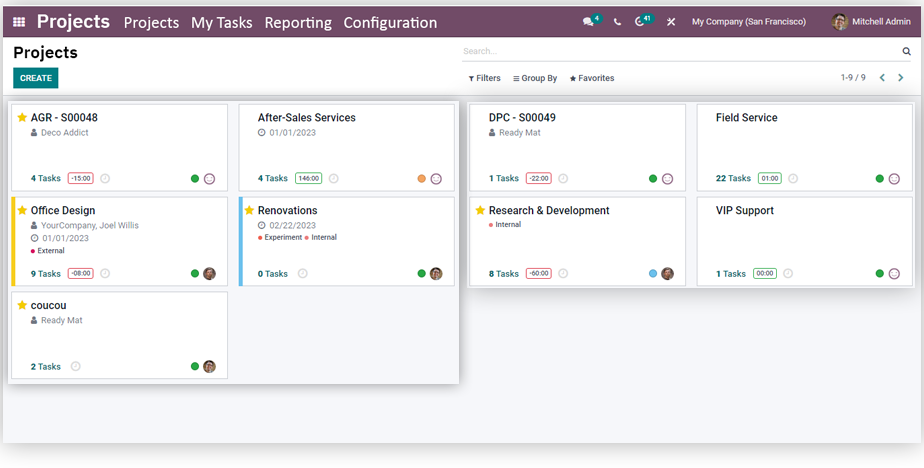Click activity clock icon on Office Design
Viewport: 924px width, 468px height.
click(x=105, y=273)
